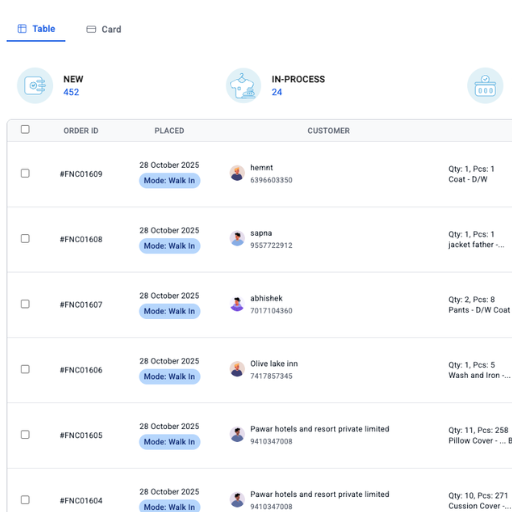Click Mode: Walk In badge for #FNC01606
This screenshot has width=512, height=512.
click(169, 377)
